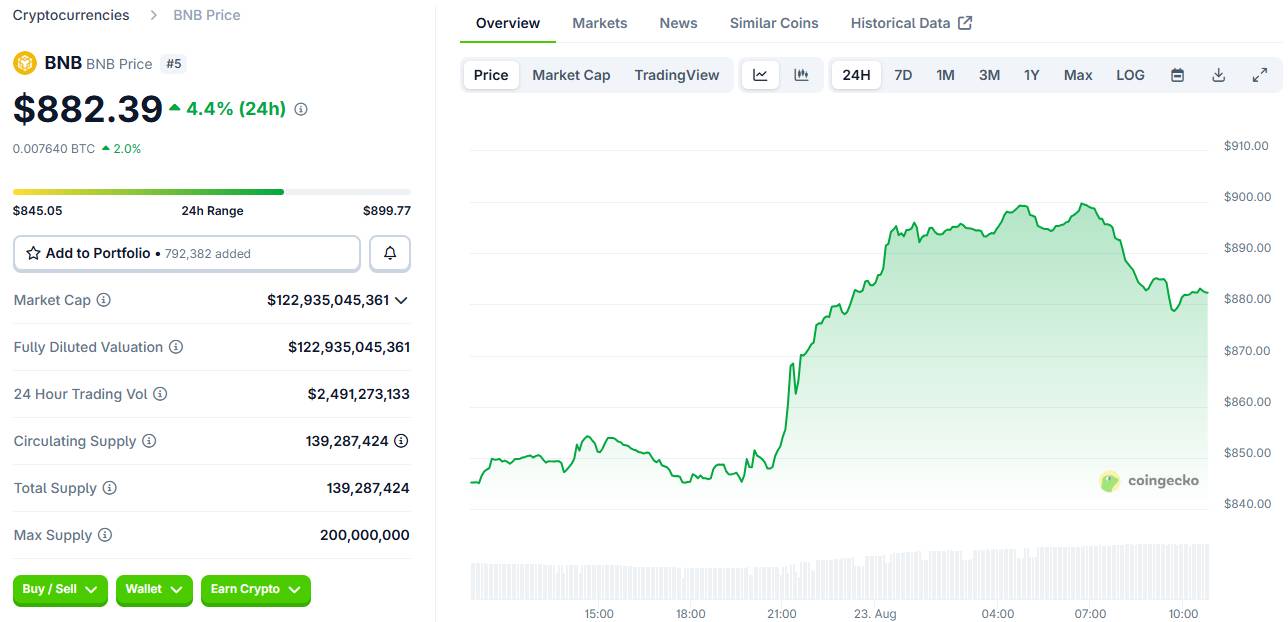Click the $910.00 price axis label
Screen dimensions: 1288x622
click(1247, 146)
